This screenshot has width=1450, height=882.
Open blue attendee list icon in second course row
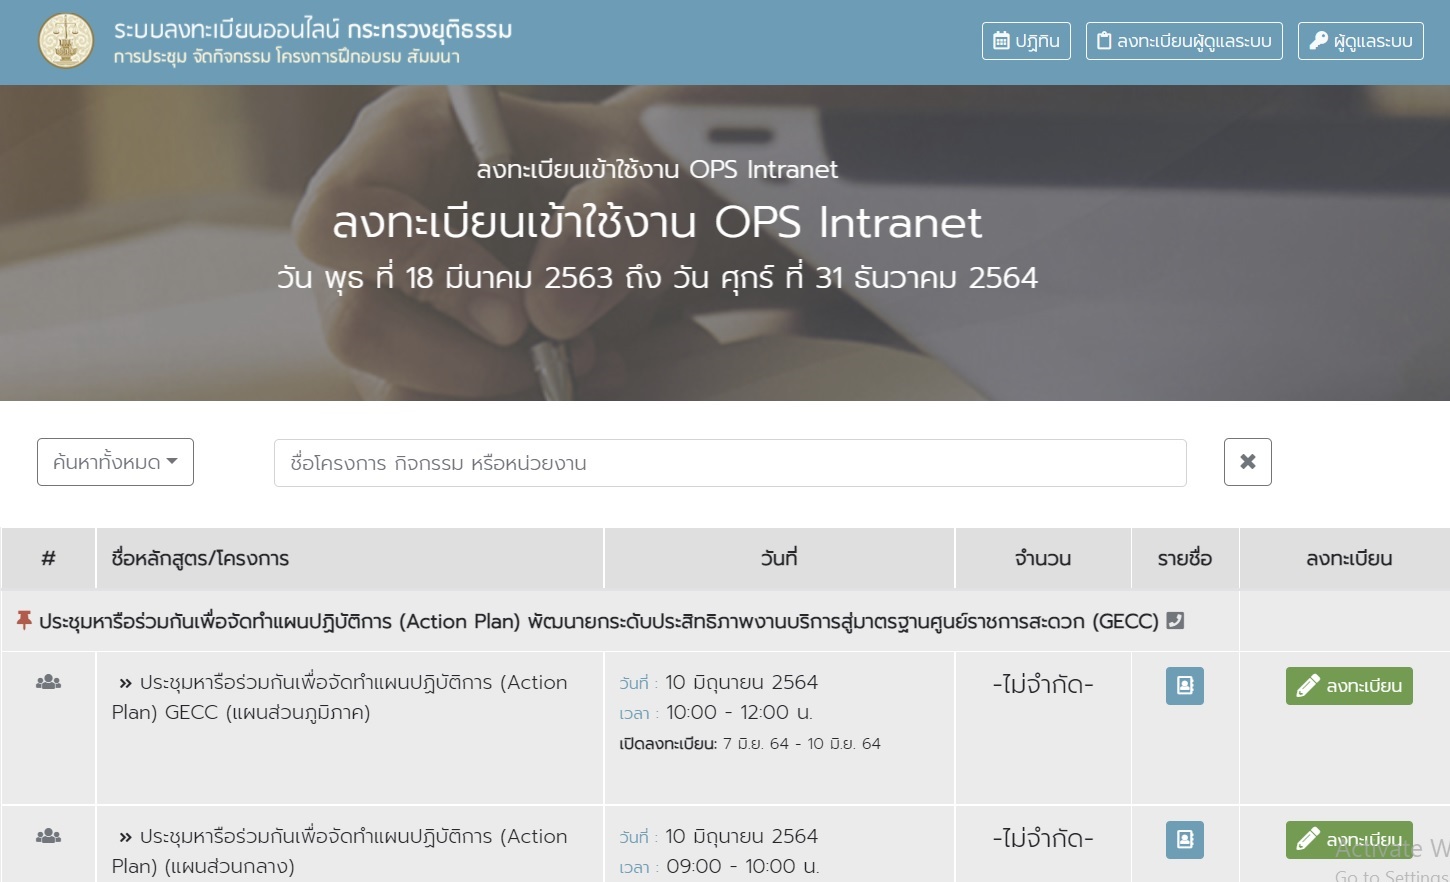(1184, 840)
